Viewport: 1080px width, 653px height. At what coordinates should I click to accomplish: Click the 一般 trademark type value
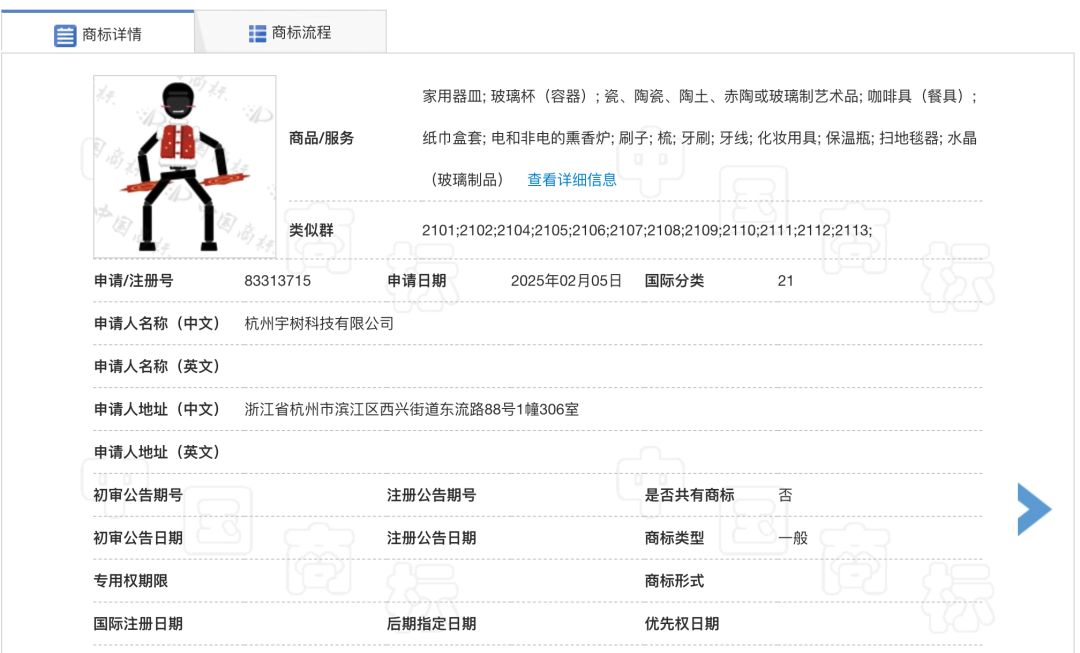click(x=793, y=538)
